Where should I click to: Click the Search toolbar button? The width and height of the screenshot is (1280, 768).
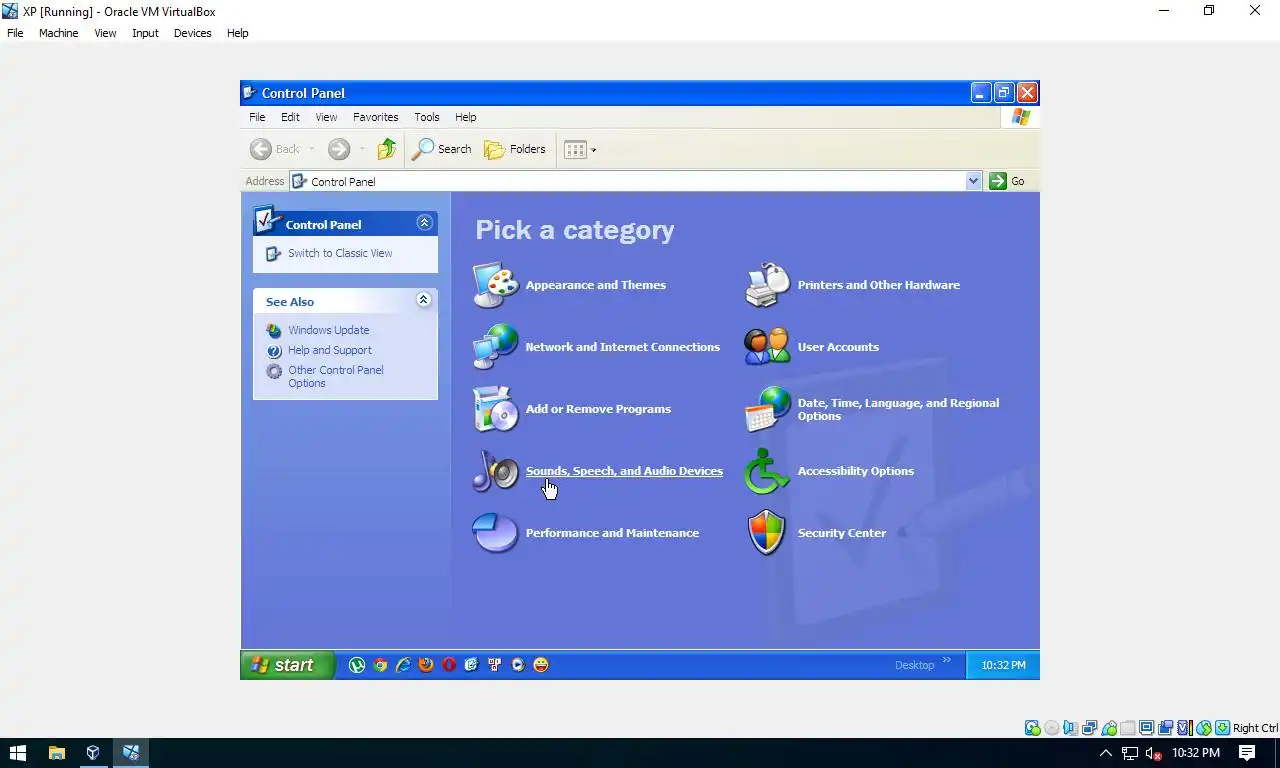[x=442, y=149]
